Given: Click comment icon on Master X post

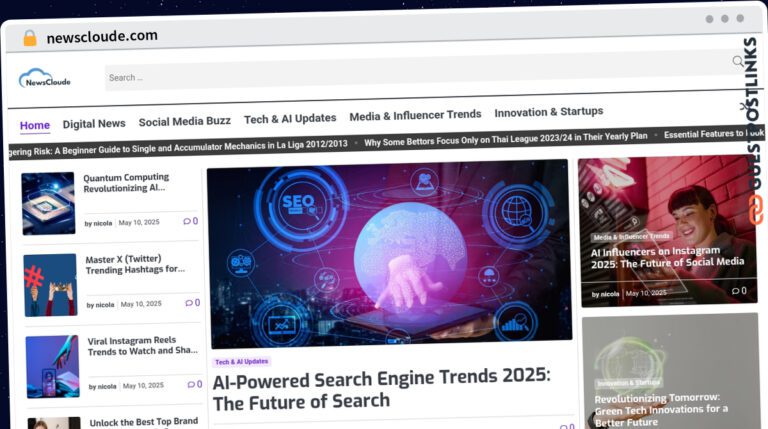Looking at the screenshot, I should coord(189,303).
